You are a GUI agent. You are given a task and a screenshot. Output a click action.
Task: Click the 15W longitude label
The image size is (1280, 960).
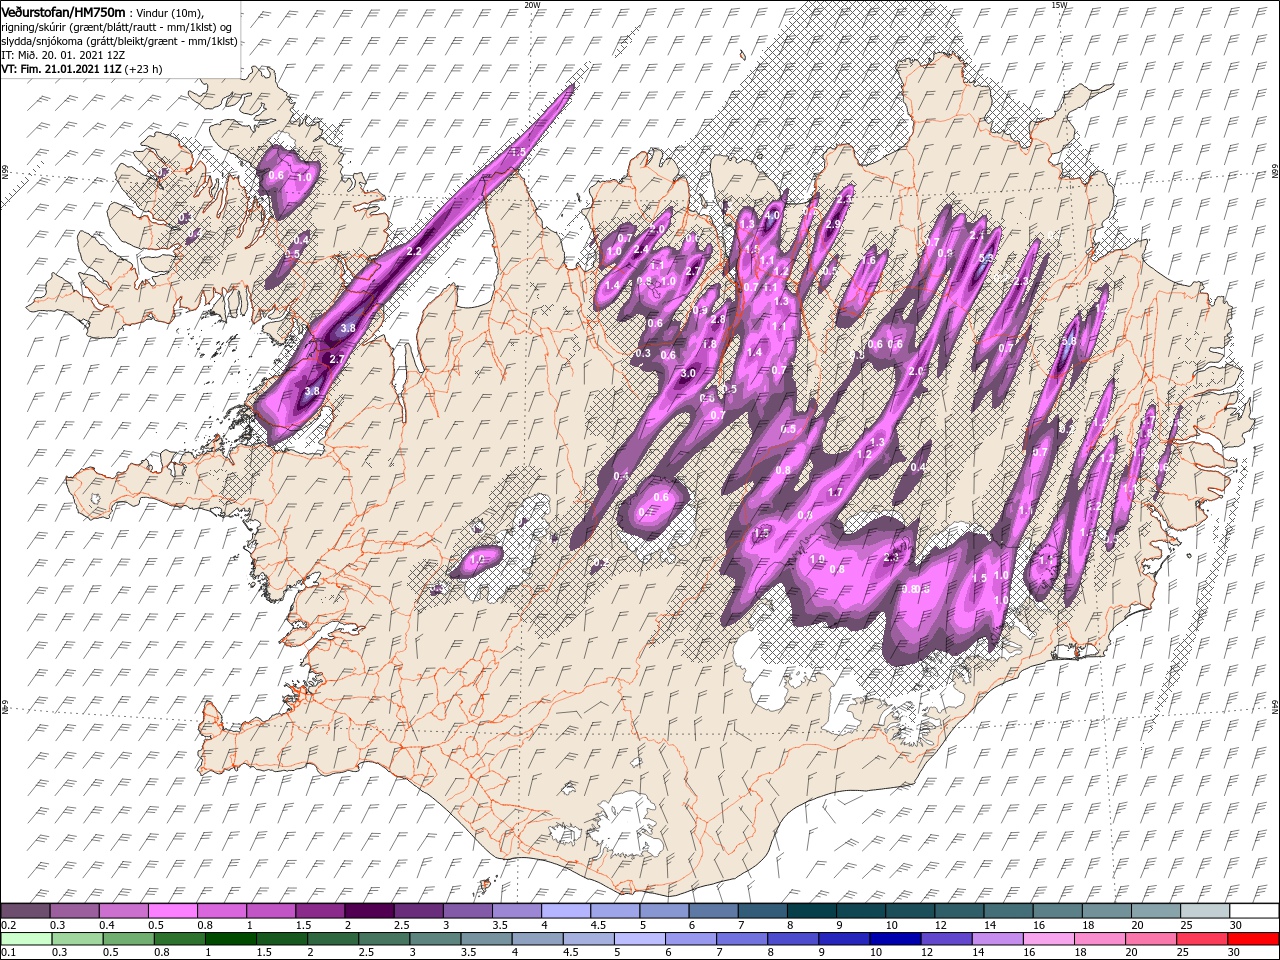click(1058, 5)
